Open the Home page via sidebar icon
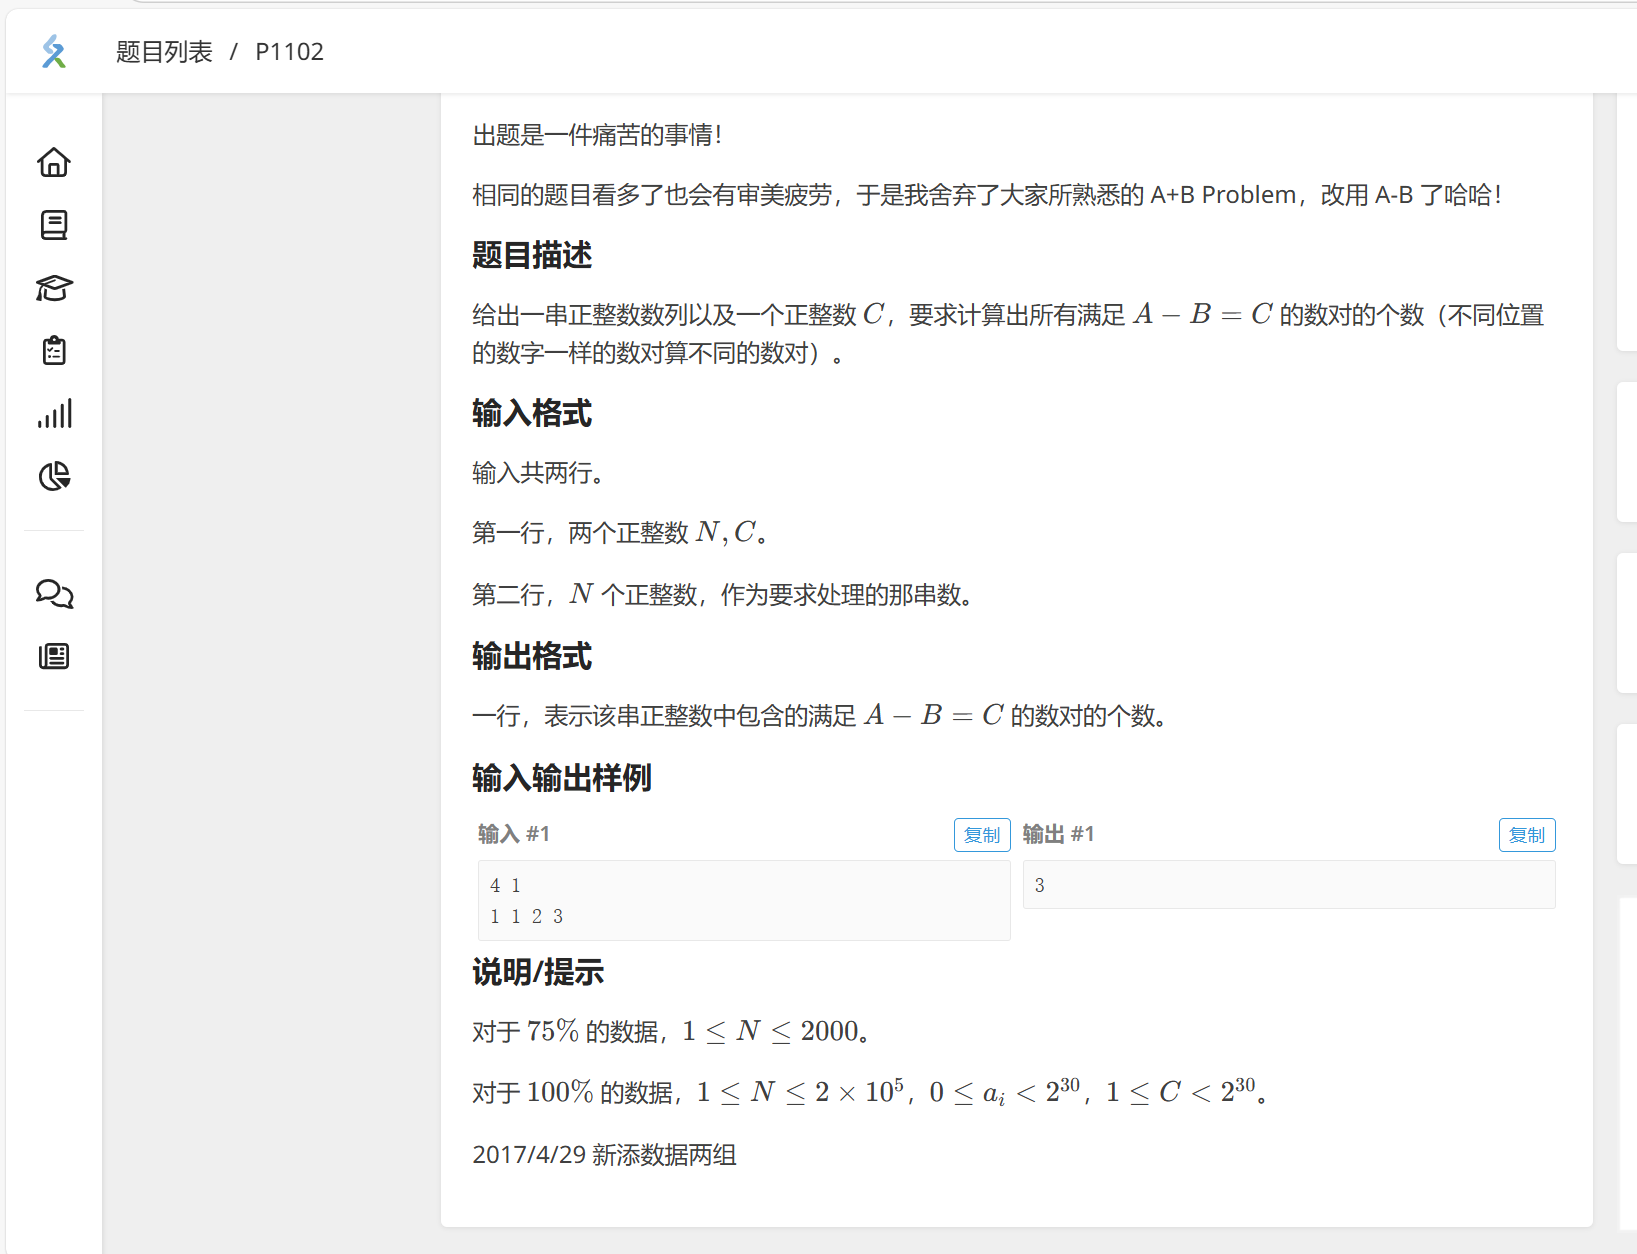Image resolution: width=1637 pixels, height=1254 pixels. click(54, 162)
